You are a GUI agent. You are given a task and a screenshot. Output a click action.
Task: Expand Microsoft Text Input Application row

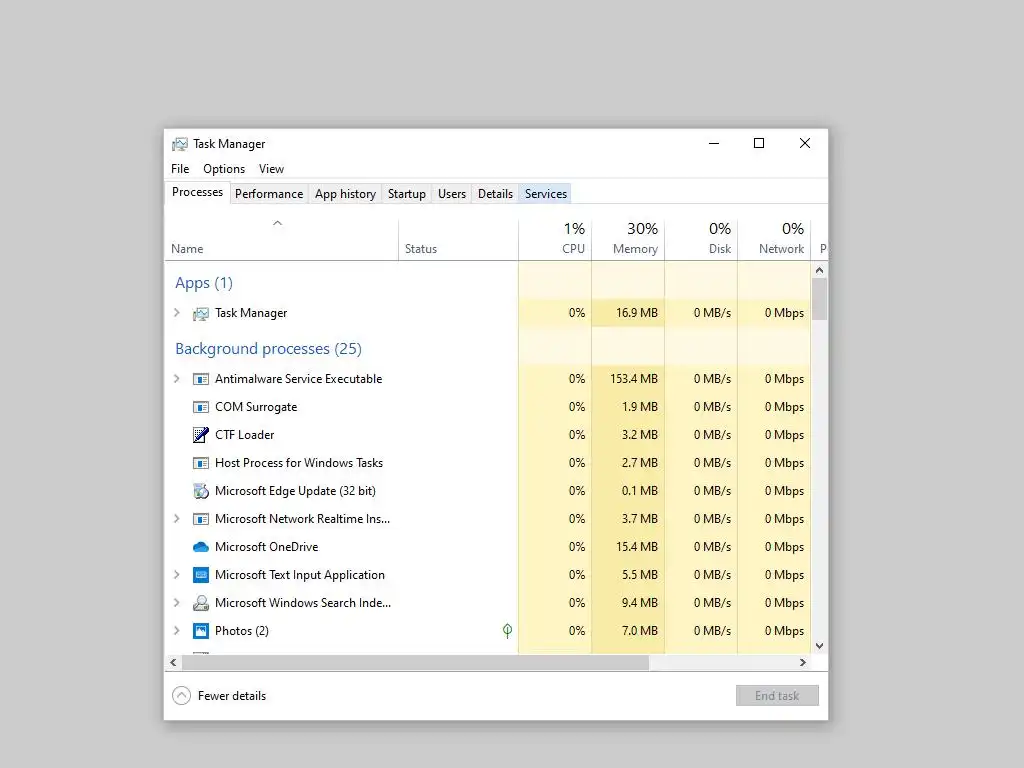(176, 575)
